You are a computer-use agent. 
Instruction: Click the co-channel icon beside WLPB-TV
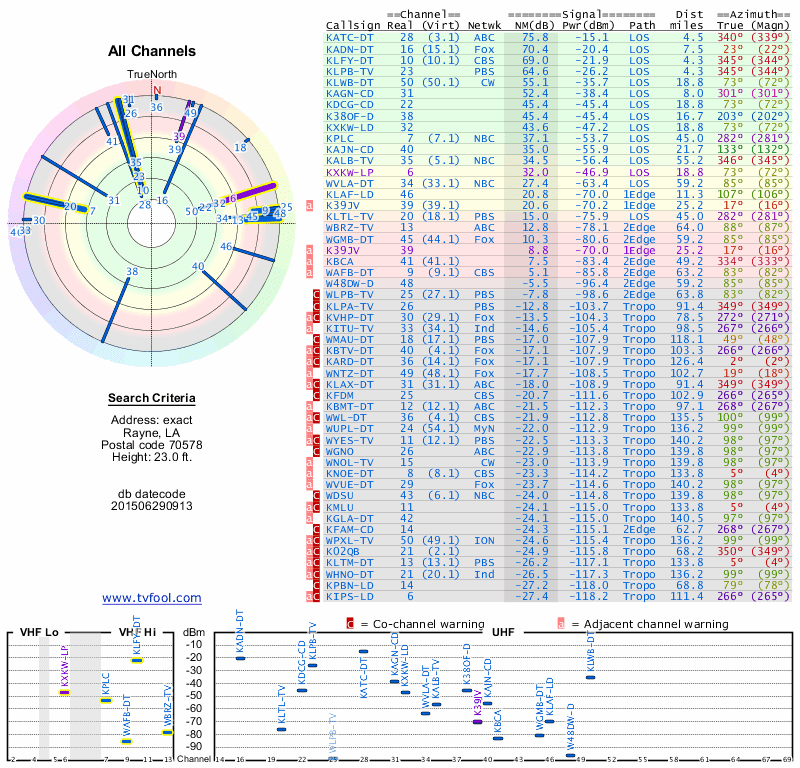pos(316,294)
